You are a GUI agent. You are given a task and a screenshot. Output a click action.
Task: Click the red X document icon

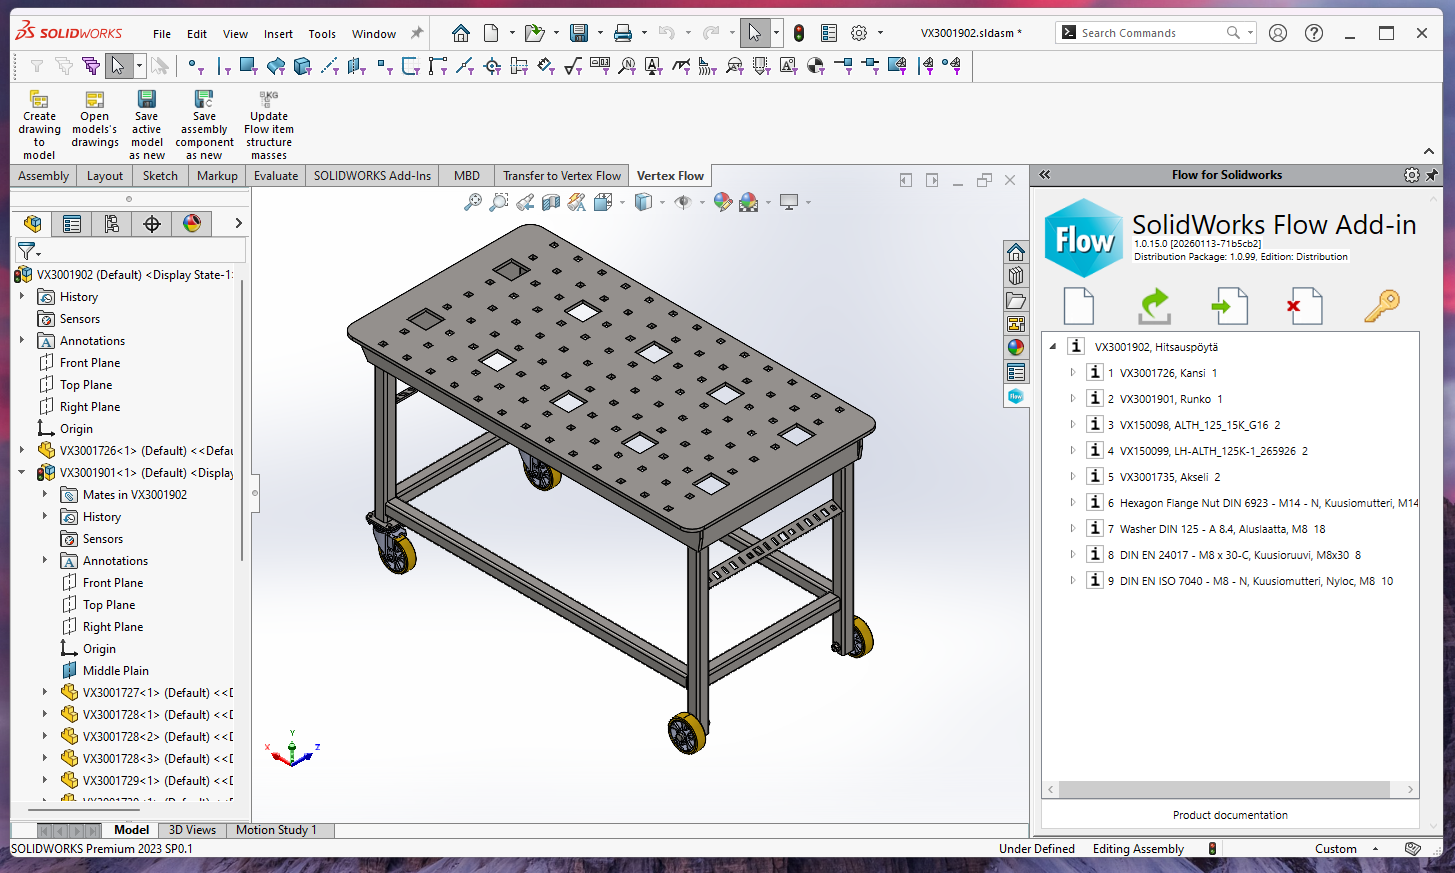(x=1305, y=306)
